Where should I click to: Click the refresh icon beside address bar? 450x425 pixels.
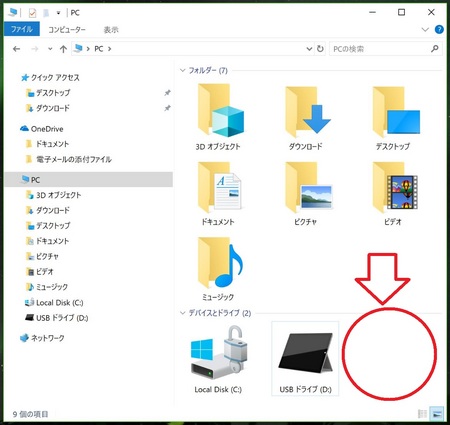tap(320, 49)
